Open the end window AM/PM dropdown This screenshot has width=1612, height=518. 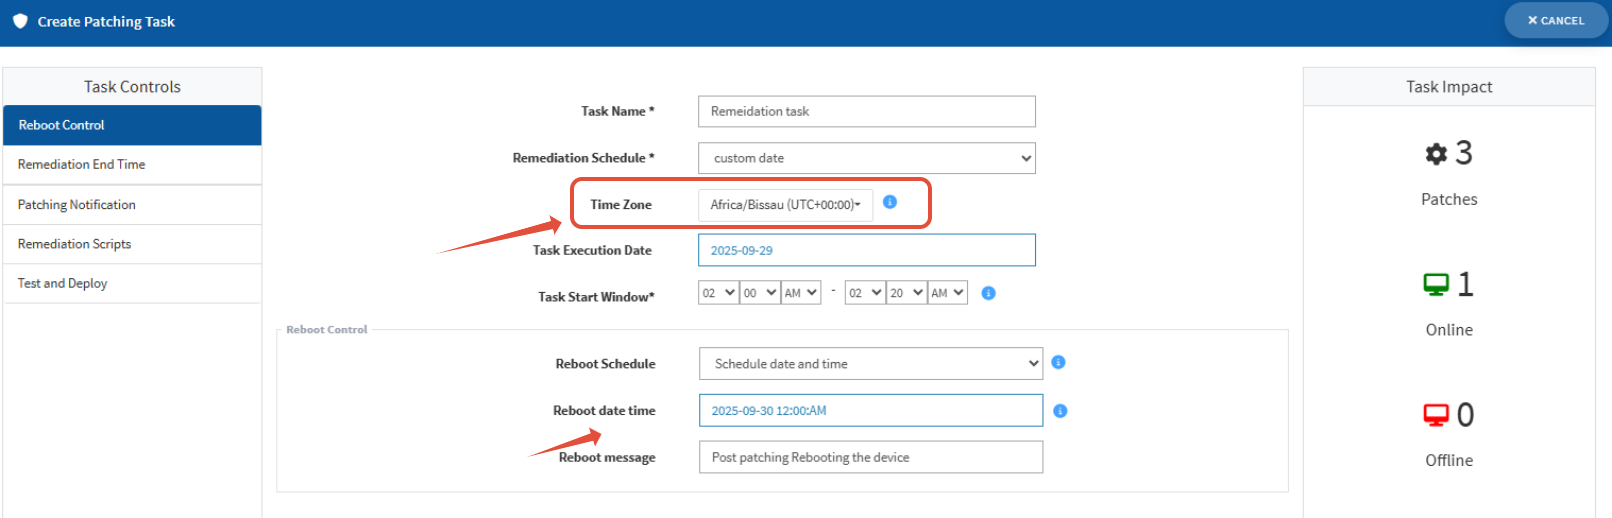[947, 293]
